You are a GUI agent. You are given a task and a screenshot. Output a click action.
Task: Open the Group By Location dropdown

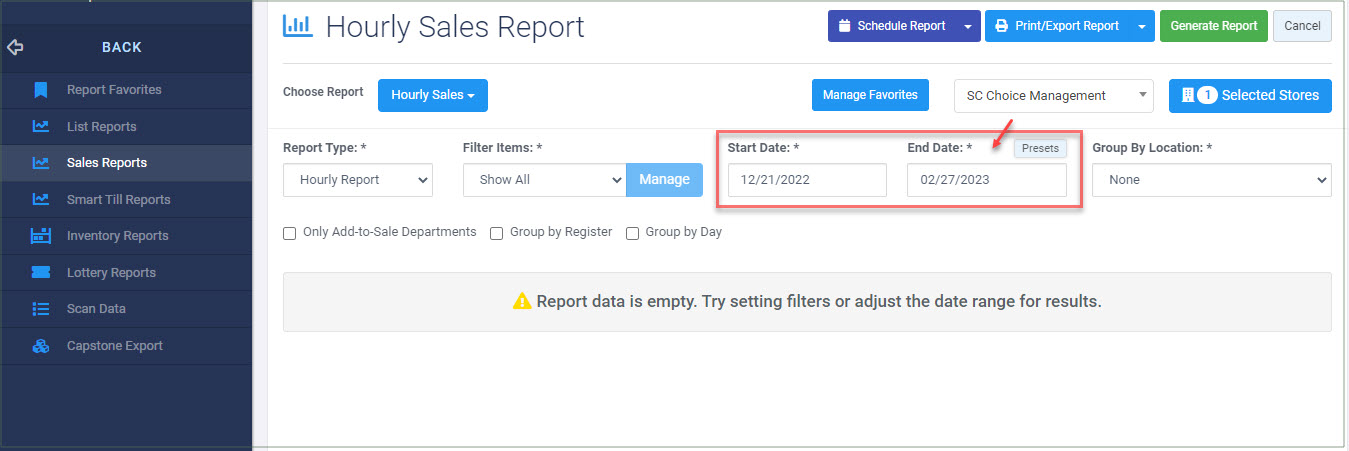tap(1211, 180)
